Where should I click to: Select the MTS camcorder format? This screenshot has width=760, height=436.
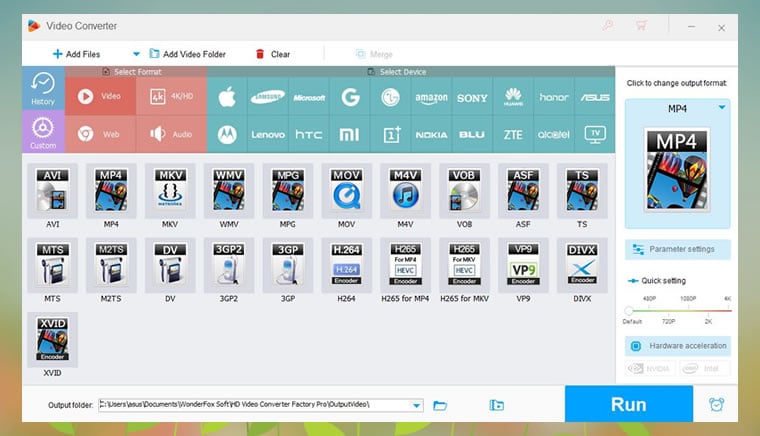[52, 265]
